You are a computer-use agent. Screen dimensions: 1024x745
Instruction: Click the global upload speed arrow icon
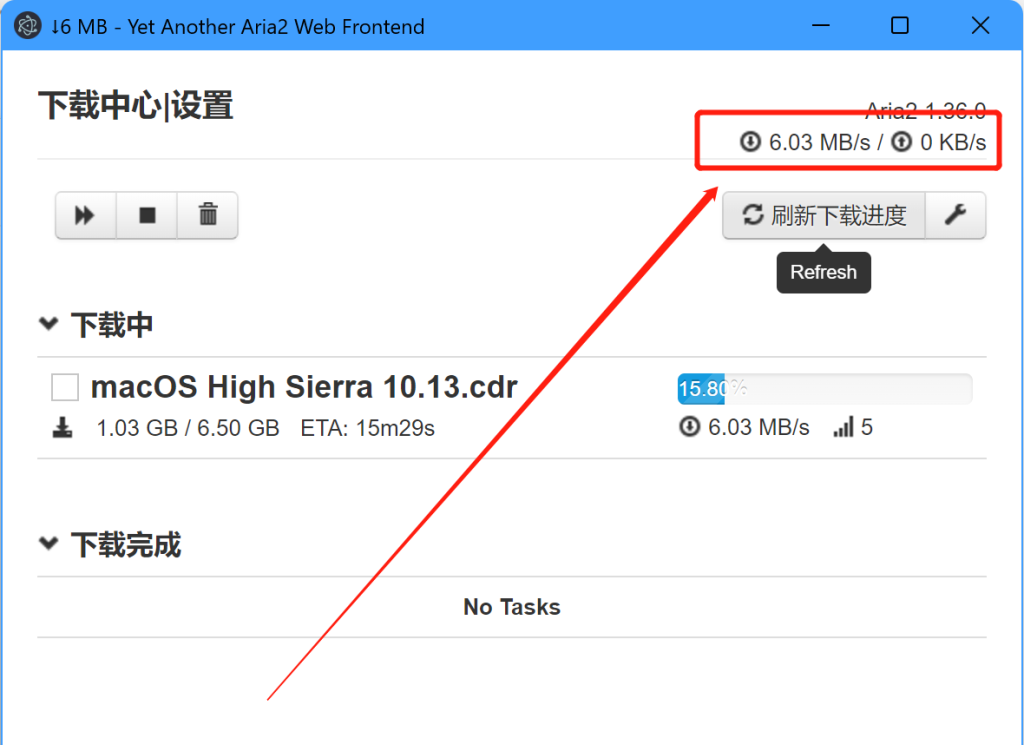pos(902,142)
